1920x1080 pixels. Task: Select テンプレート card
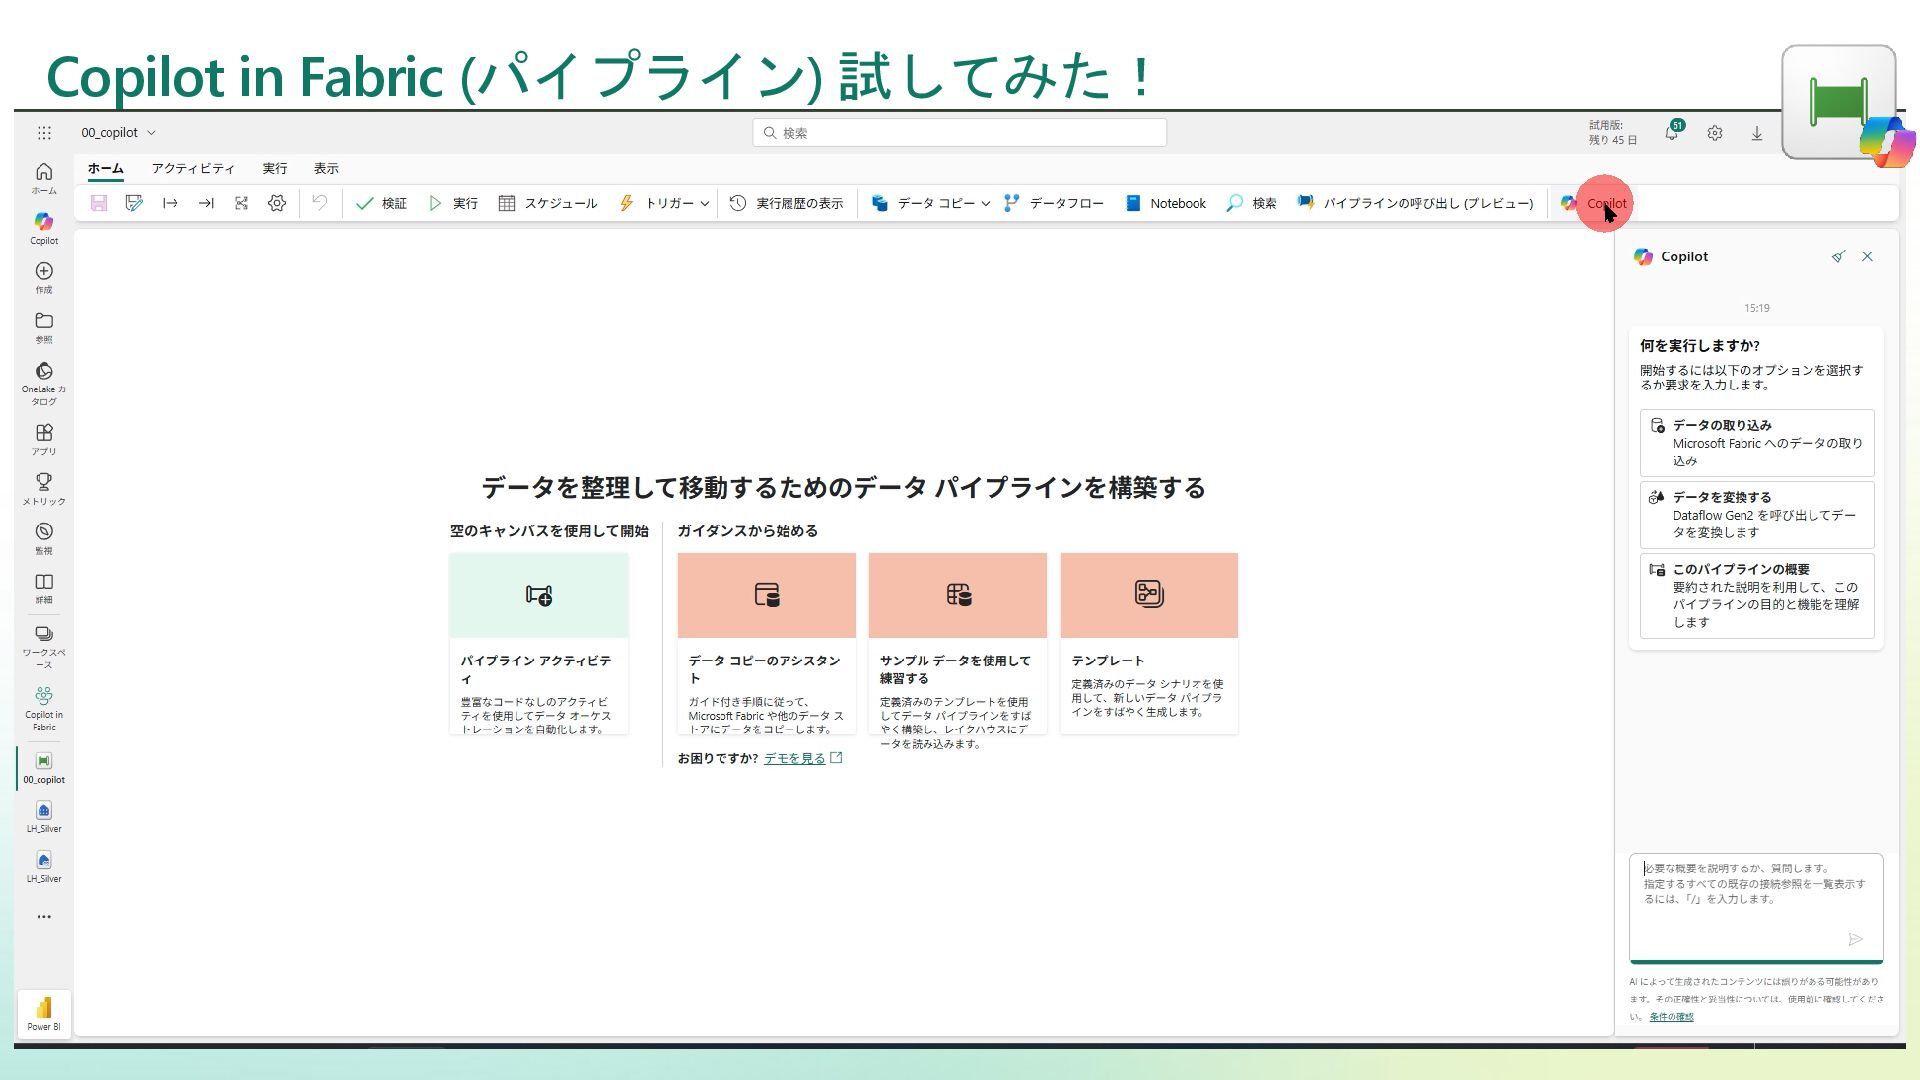[1149, 644]
